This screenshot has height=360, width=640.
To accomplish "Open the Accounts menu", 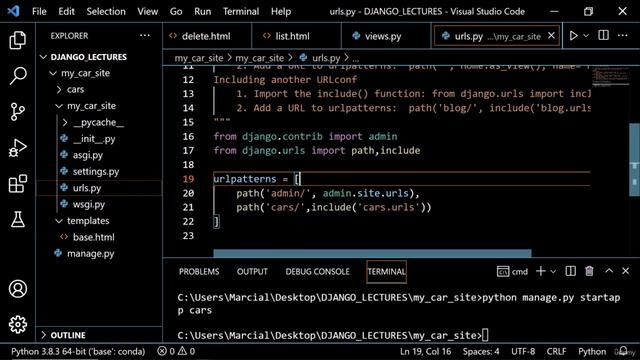I will click(18, 289).
